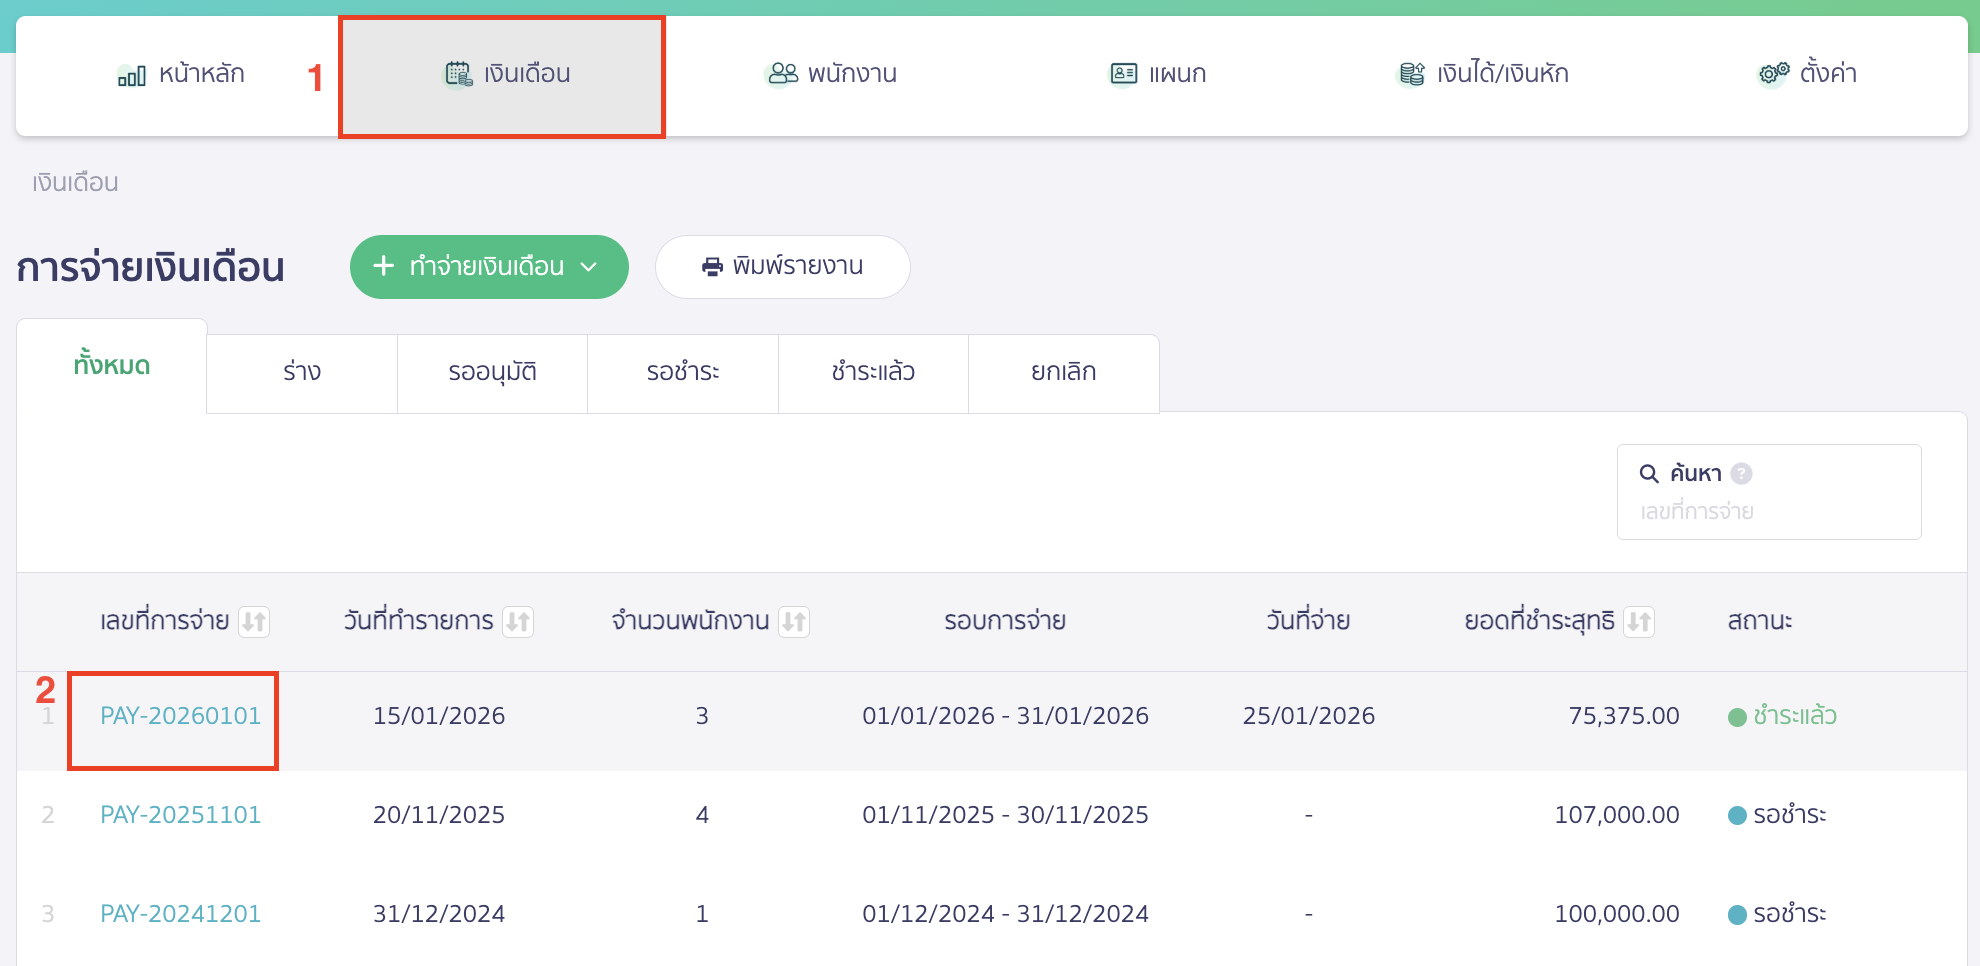Open payment record PAY-20260101
This screenshot has height=966, width=1980.
[181, 716]
